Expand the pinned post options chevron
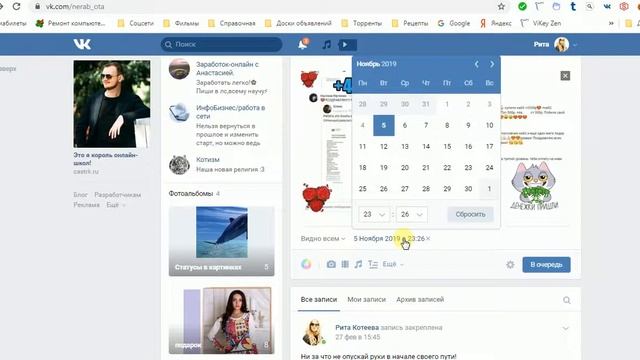640x360 pixels. [566, 328]
